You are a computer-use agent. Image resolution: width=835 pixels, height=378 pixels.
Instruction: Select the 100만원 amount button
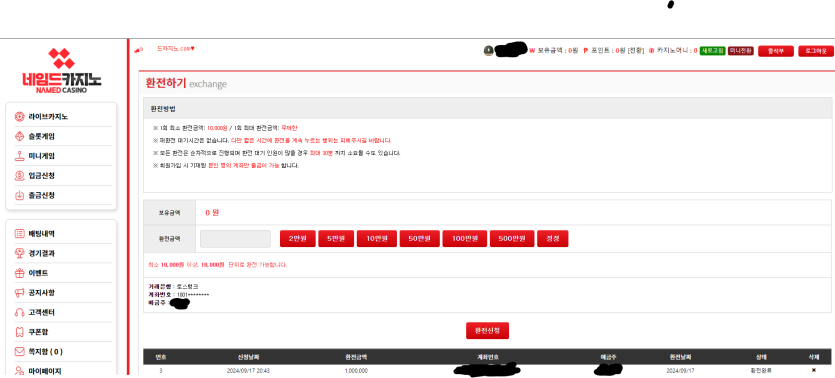pos(464,239)
